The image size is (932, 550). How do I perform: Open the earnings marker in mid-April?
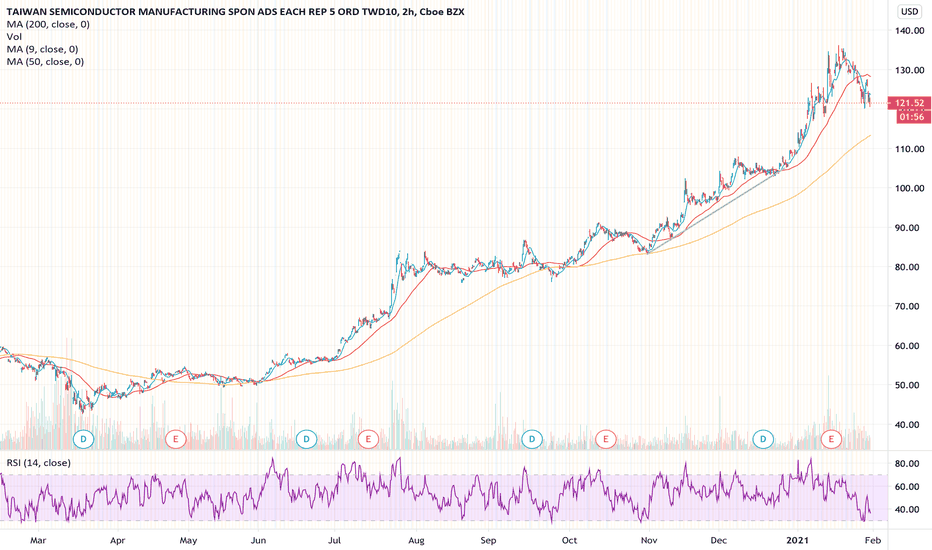tap(175, 439)
